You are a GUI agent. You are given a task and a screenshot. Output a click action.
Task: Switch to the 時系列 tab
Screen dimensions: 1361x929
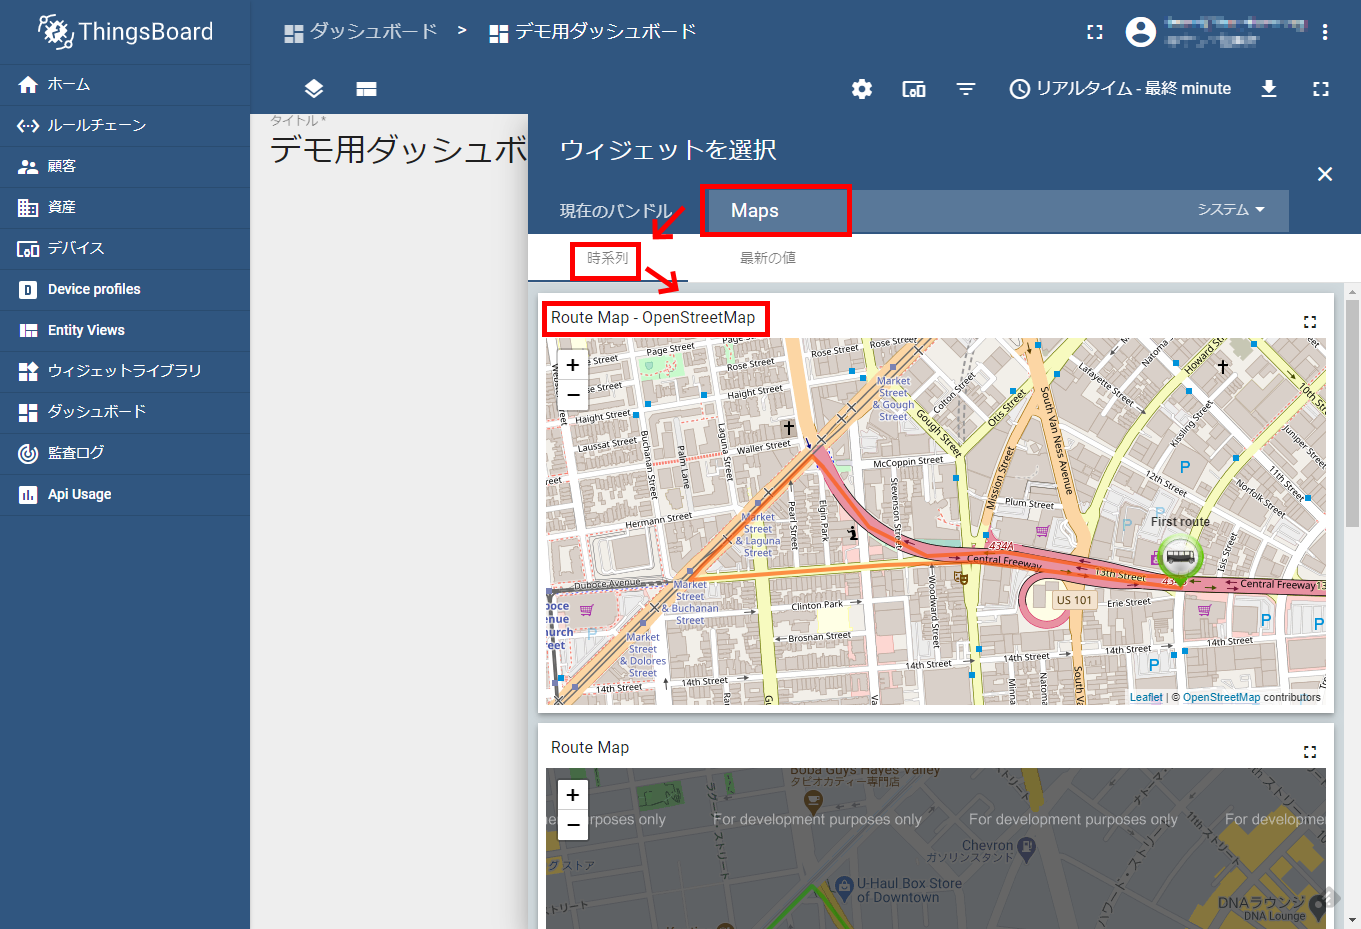pos(608,258)
